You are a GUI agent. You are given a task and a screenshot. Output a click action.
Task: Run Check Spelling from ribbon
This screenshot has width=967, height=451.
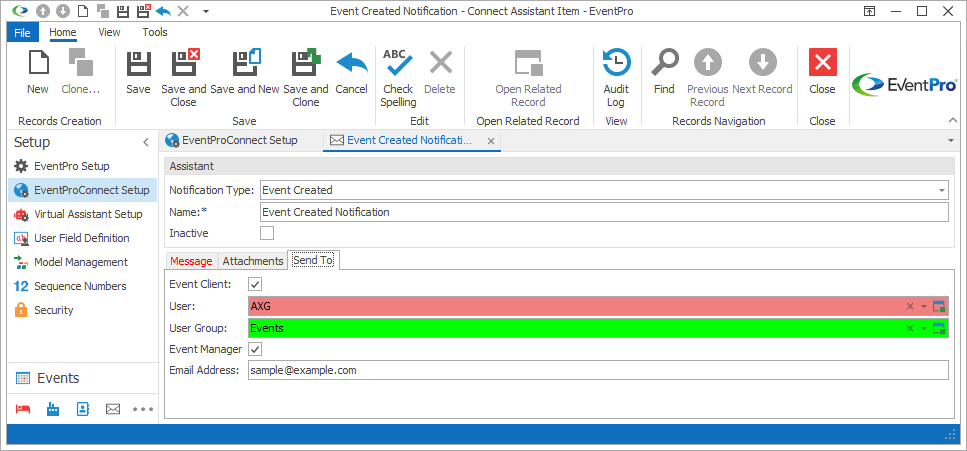click(398, 78)
